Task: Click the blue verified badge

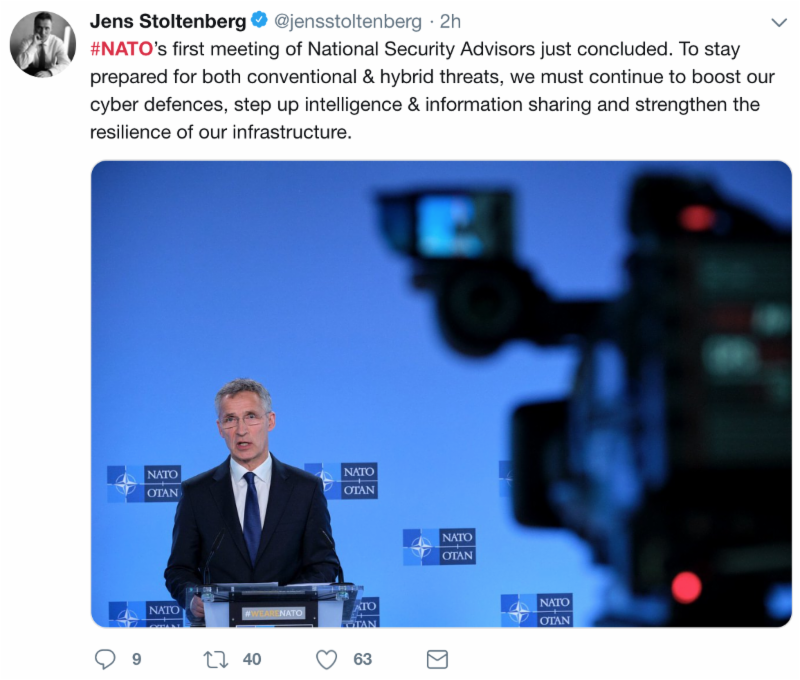Action: click(x=260, y=20)
